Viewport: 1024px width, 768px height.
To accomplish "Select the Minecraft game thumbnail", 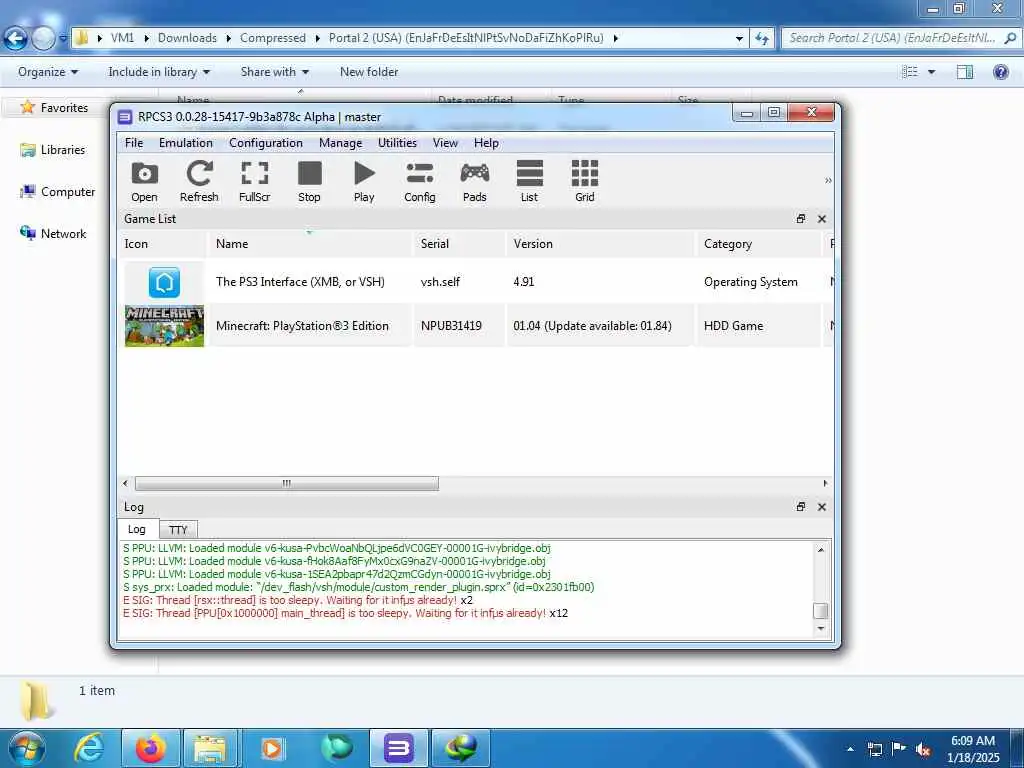I will point(165,326).
